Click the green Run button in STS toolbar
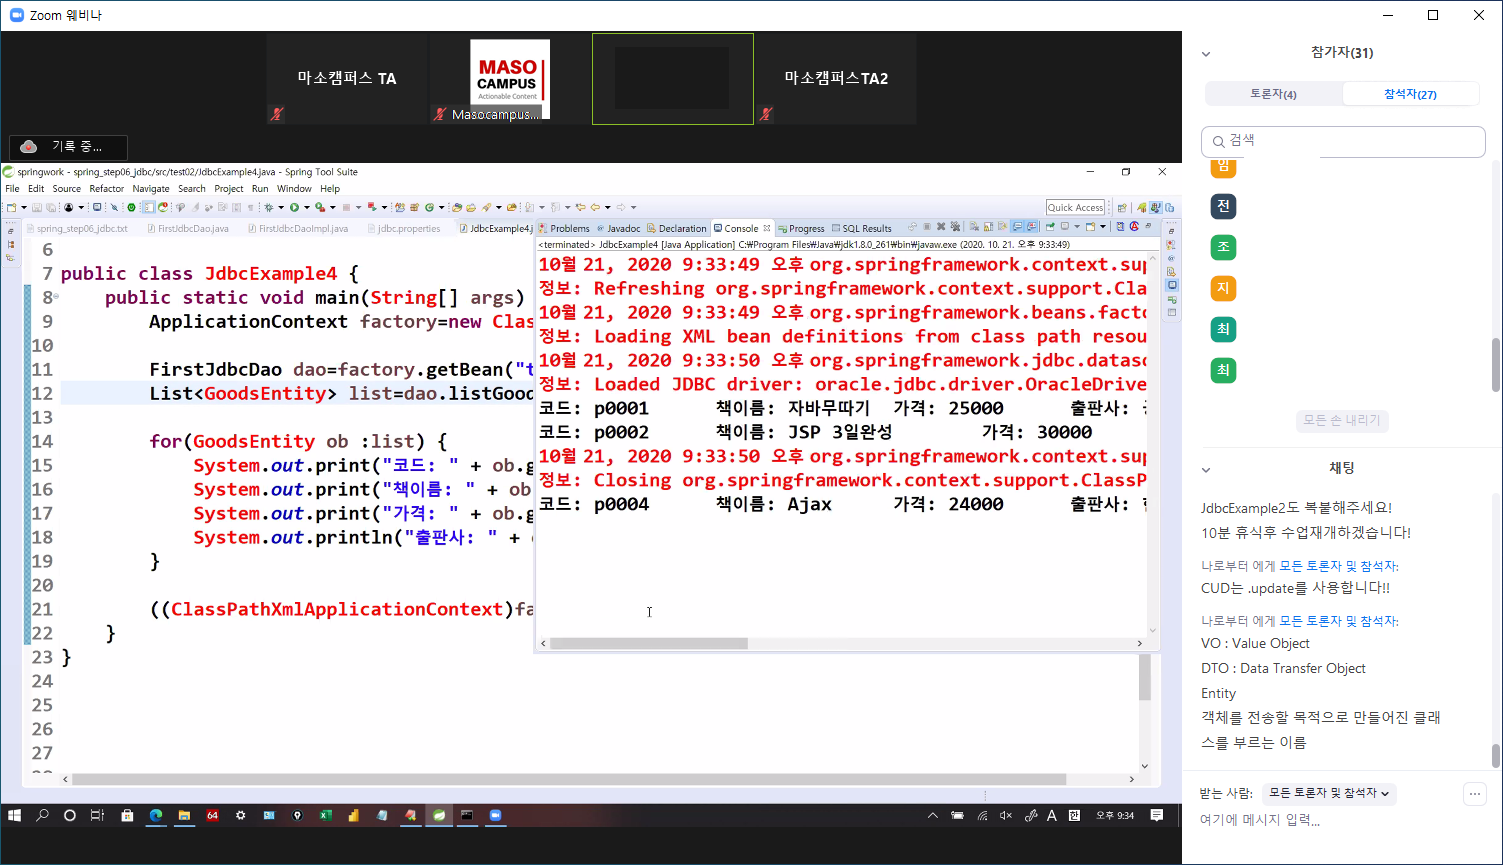 (x=294, y=208)
